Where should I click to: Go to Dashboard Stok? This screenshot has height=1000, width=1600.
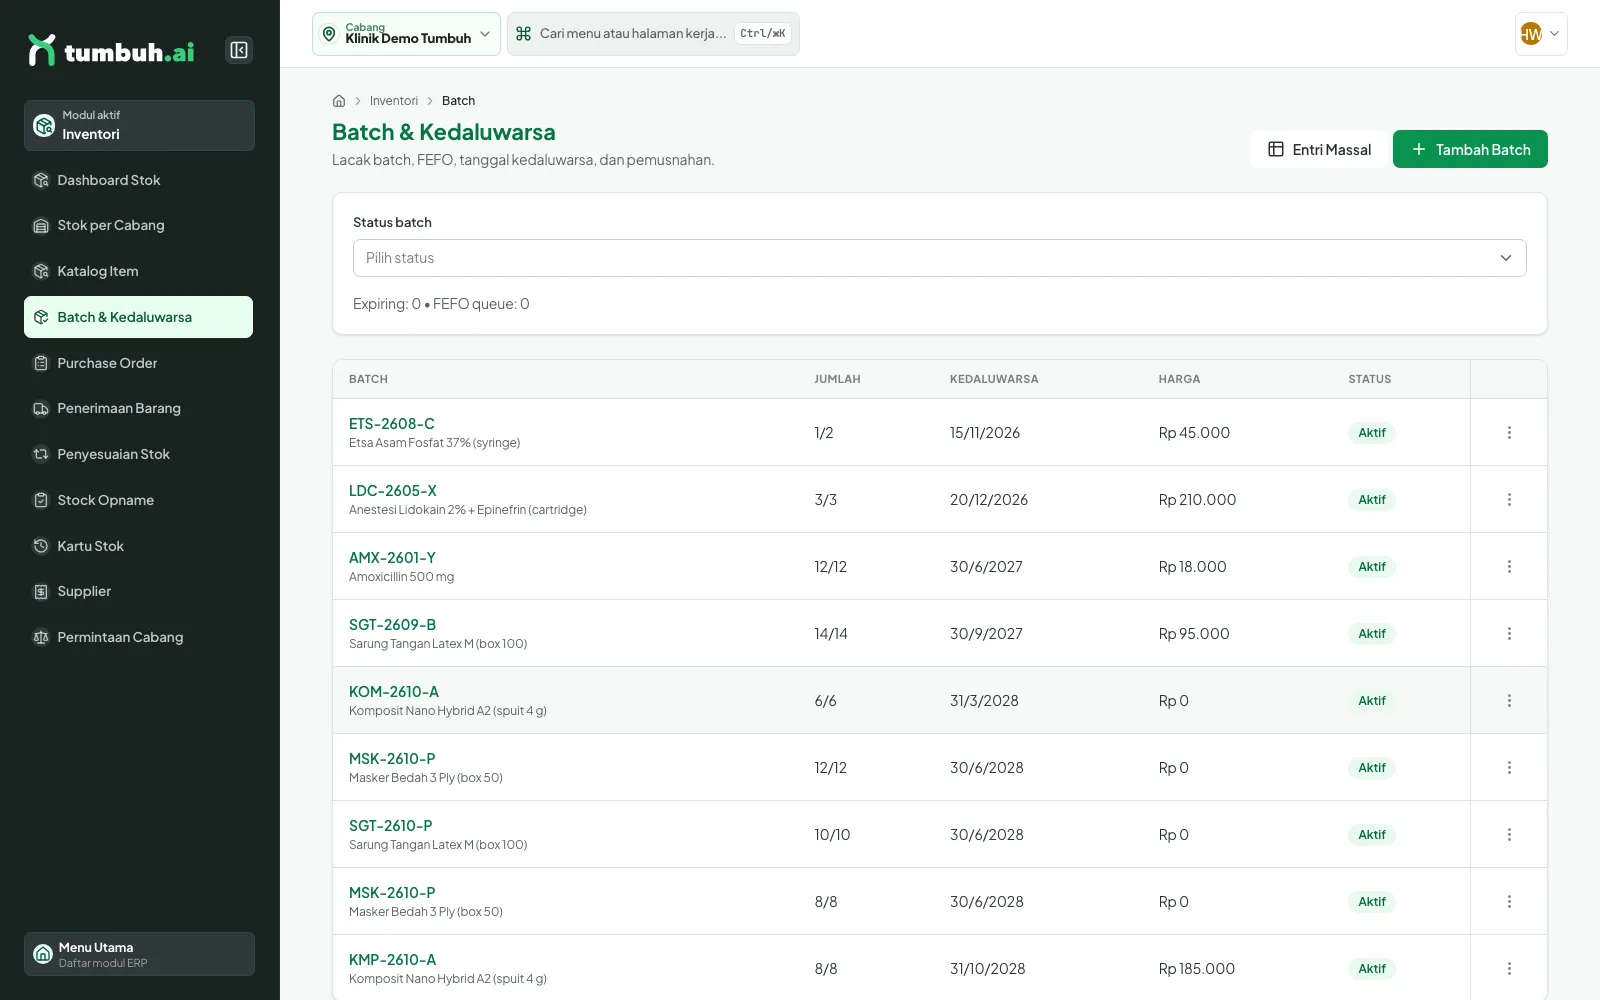pyautogui.click(x=139, y=180)
